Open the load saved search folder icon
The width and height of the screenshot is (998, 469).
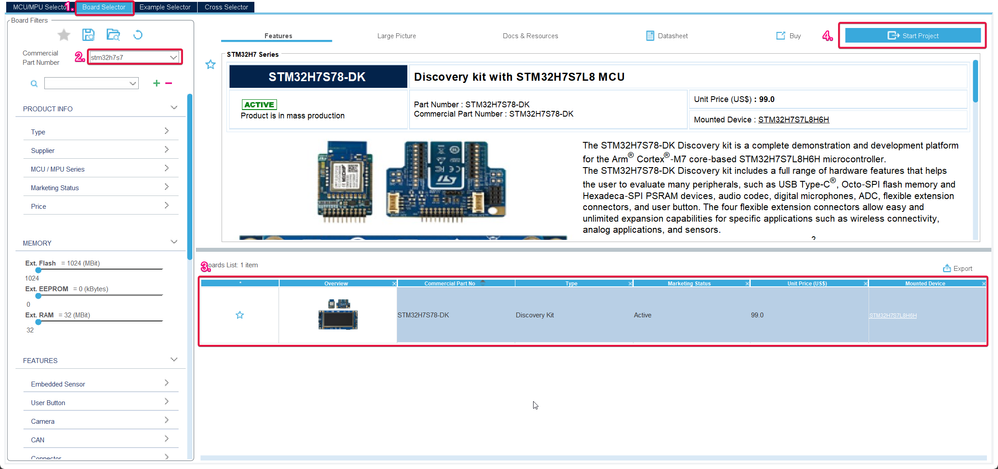113,35
